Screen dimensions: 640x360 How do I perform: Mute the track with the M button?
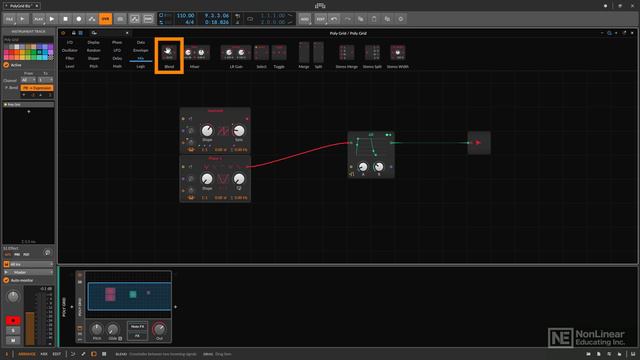point(13,340)
